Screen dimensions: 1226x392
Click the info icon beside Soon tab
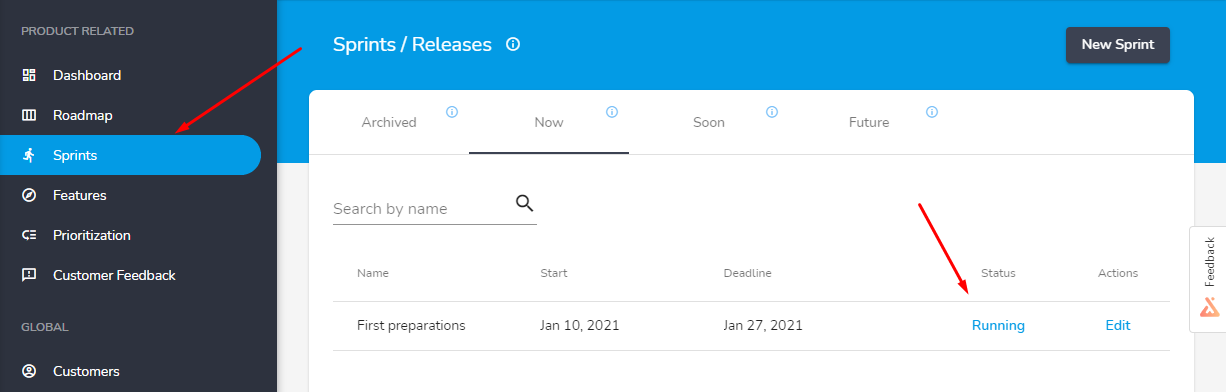(x=772, y=112)
